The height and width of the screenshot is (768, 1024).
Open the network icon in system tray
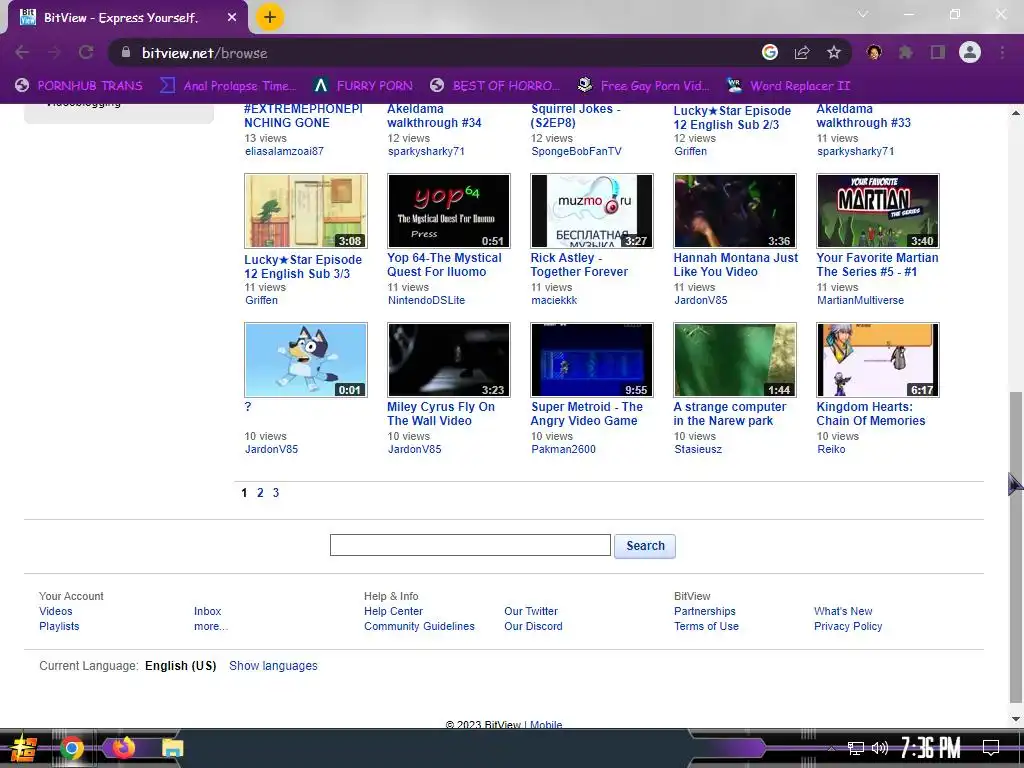(856, 748)
